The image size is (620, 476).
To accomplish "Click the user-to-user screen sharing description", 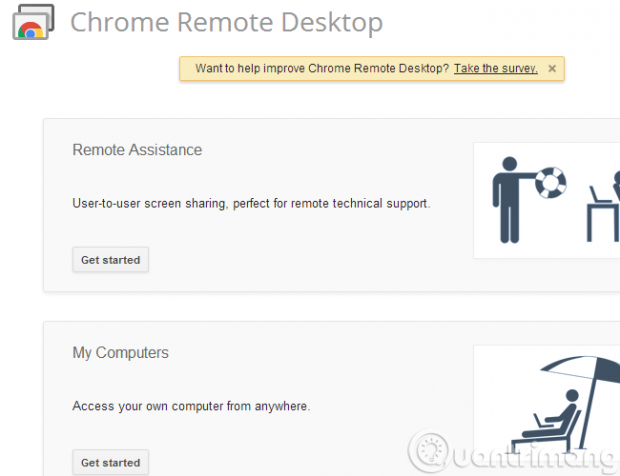I will 251,203.
